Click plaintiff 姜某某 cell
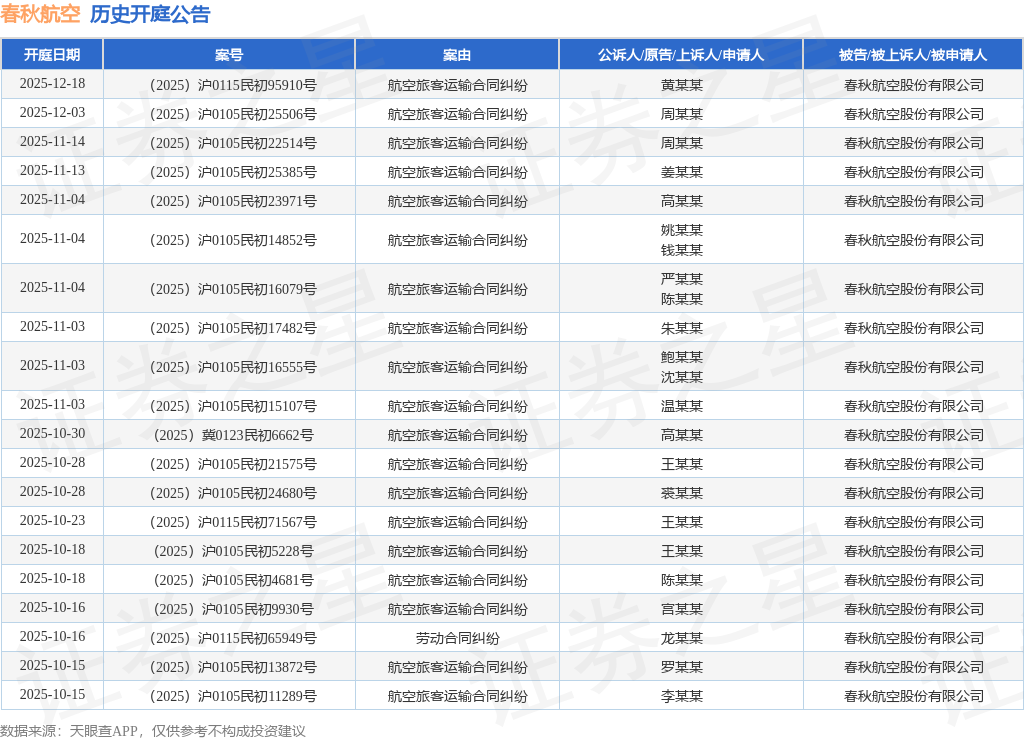The height and width of the screenshot is (740, 1024). click(x=681, y=172)
